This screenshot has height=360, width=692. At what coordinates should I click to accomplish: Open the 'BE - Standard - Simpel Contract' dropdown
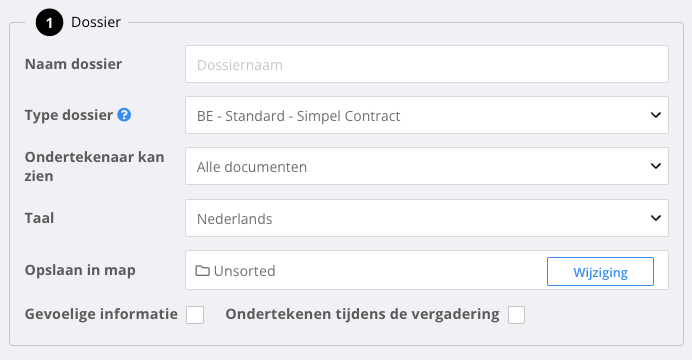[427, 115]
